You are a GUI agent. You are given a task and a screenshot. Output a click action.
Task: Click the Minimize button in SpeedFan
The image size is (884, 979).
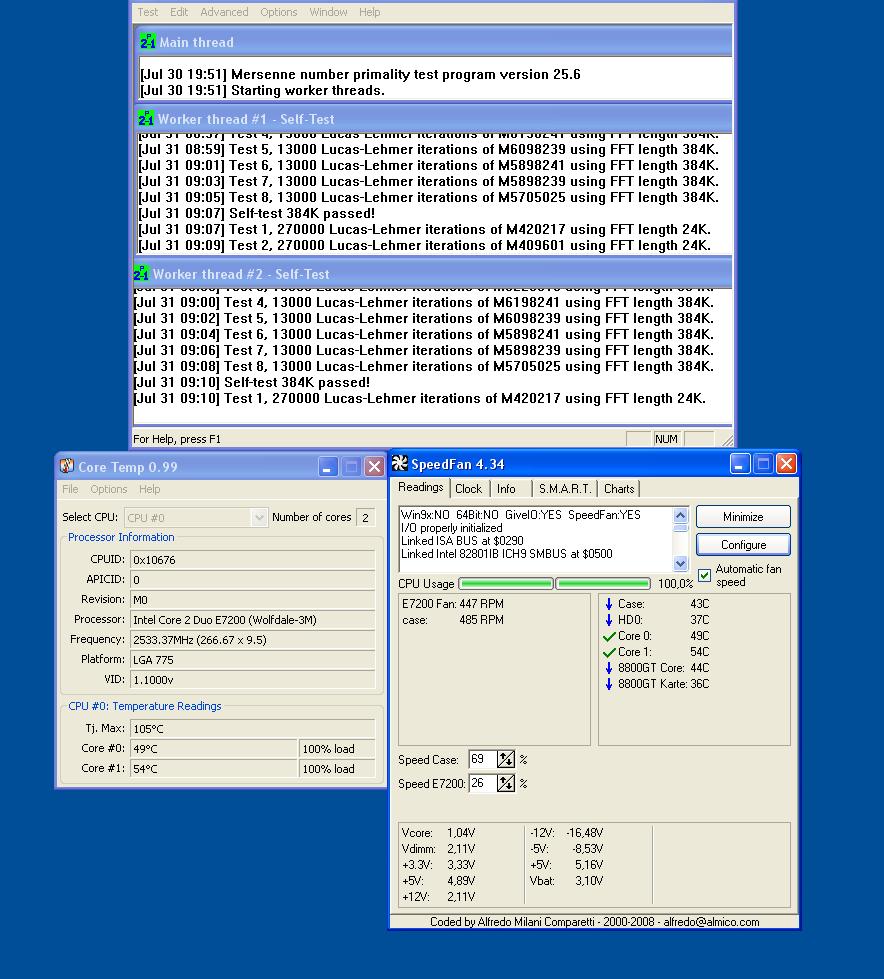click(x=743, y=517)
